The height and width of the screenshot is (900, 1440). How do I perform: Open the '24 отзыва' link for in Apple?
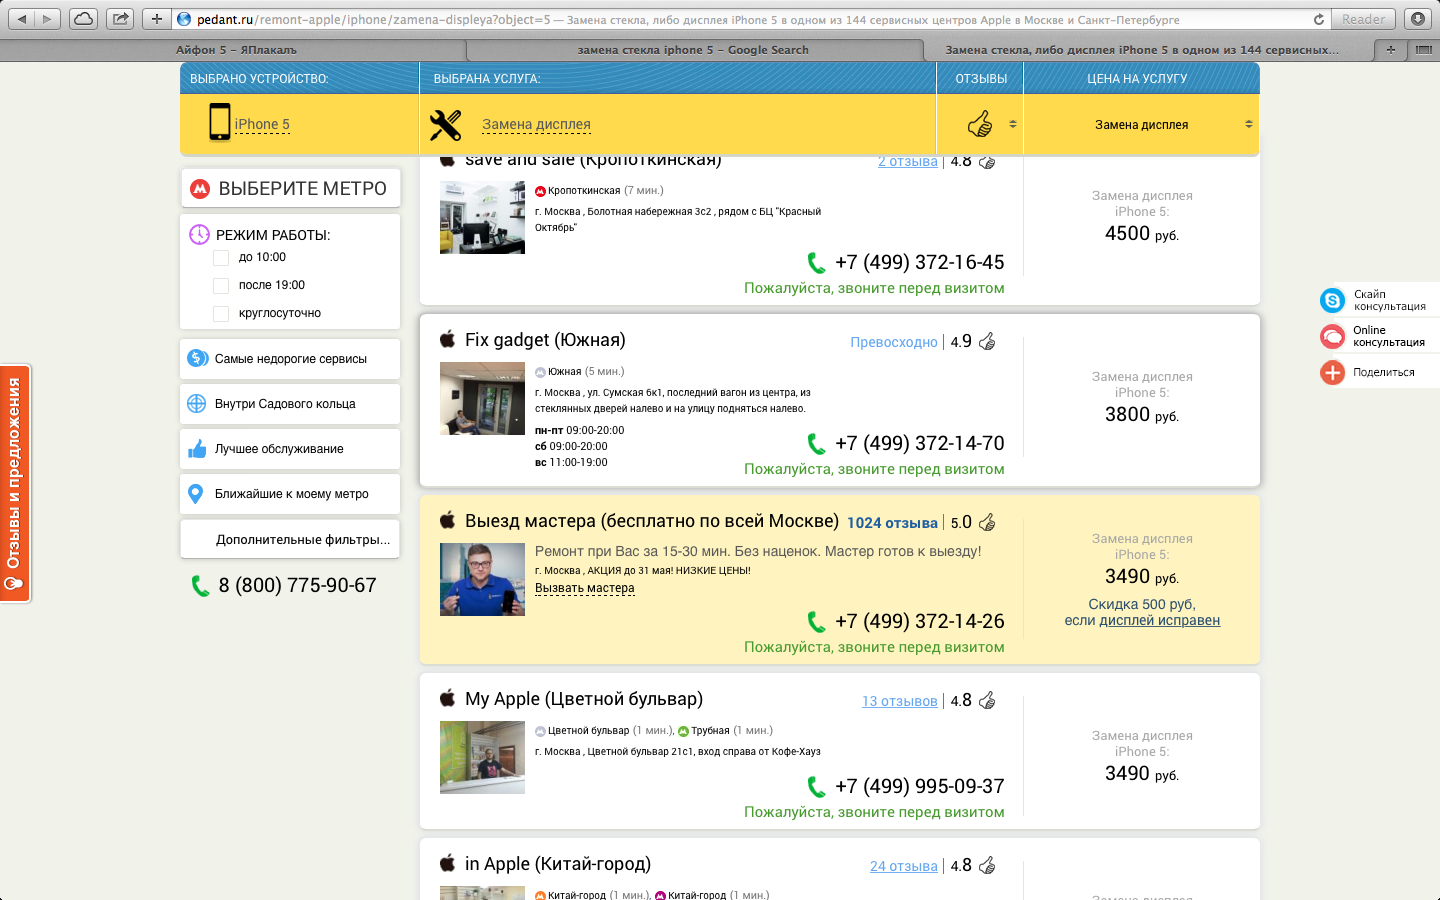[x=904, y=866]
